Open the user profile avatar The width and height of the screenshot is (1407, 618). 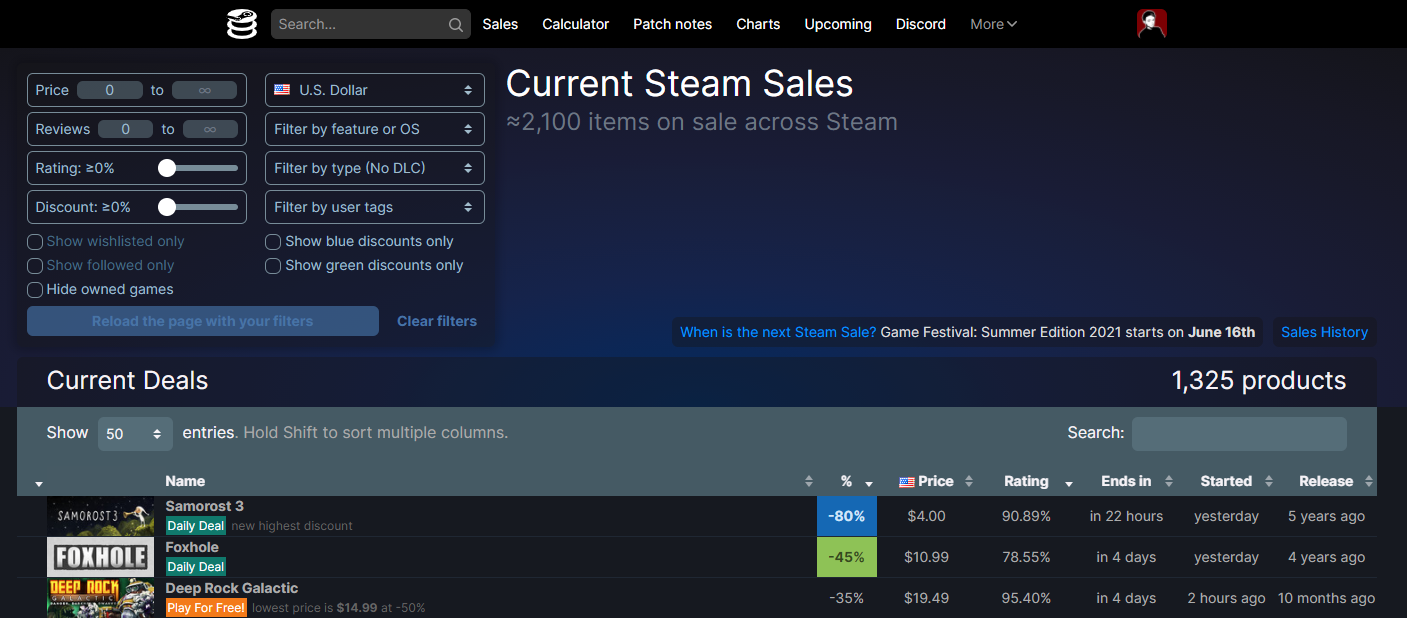[1152, 24]
